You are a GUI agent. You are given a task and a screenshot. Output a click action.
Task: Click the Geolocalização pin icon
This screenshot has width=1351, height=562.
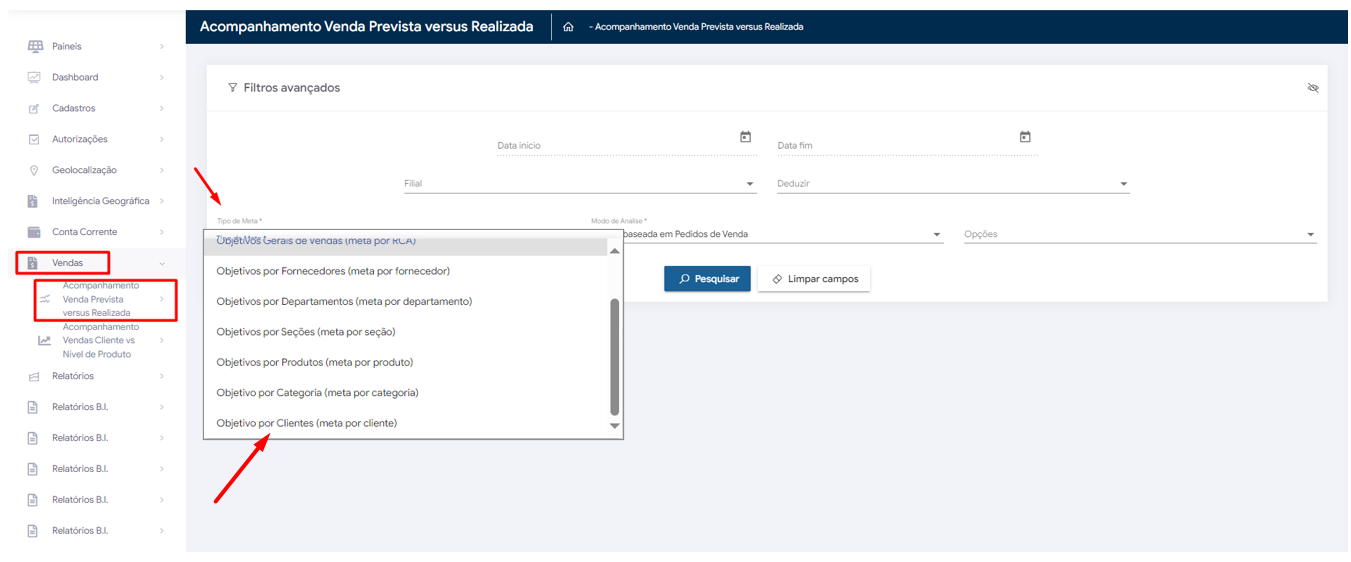(x=34, y=170)
